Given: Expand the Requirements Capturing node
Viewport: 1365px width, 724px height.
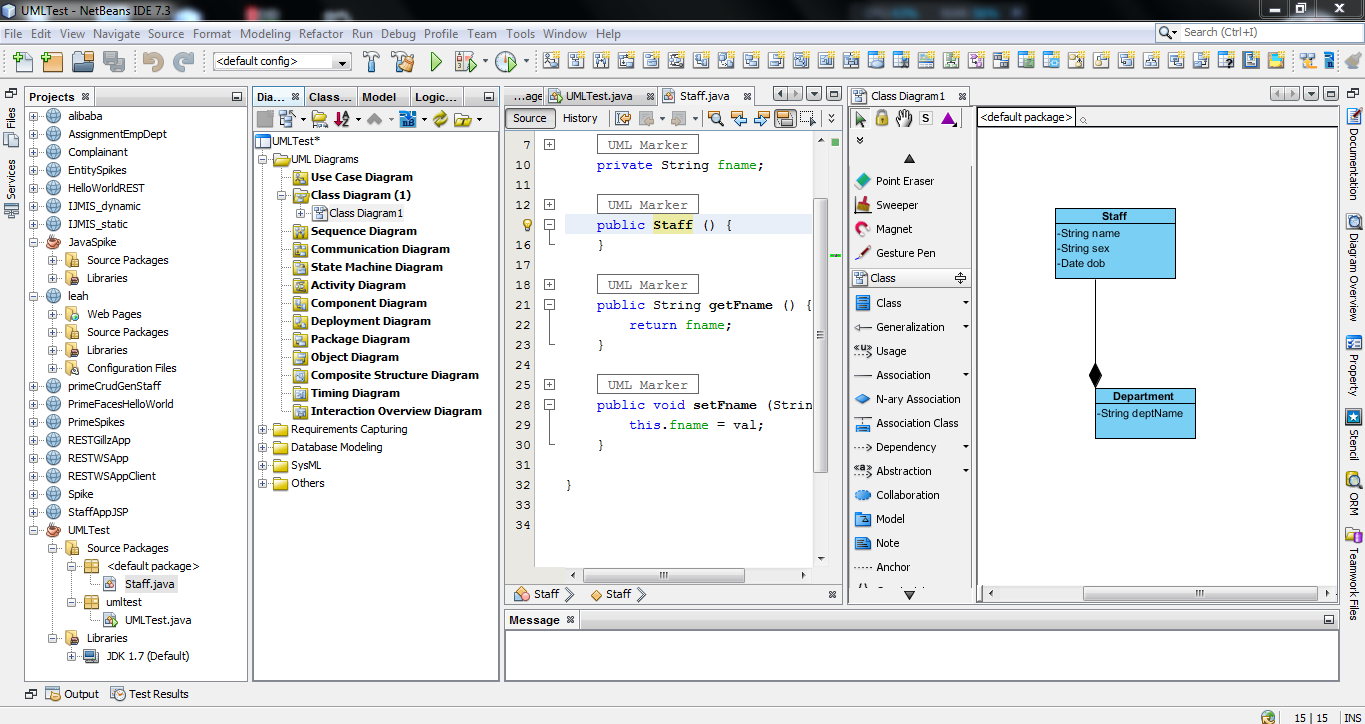Looking at the screenshot, I should 263,429.
